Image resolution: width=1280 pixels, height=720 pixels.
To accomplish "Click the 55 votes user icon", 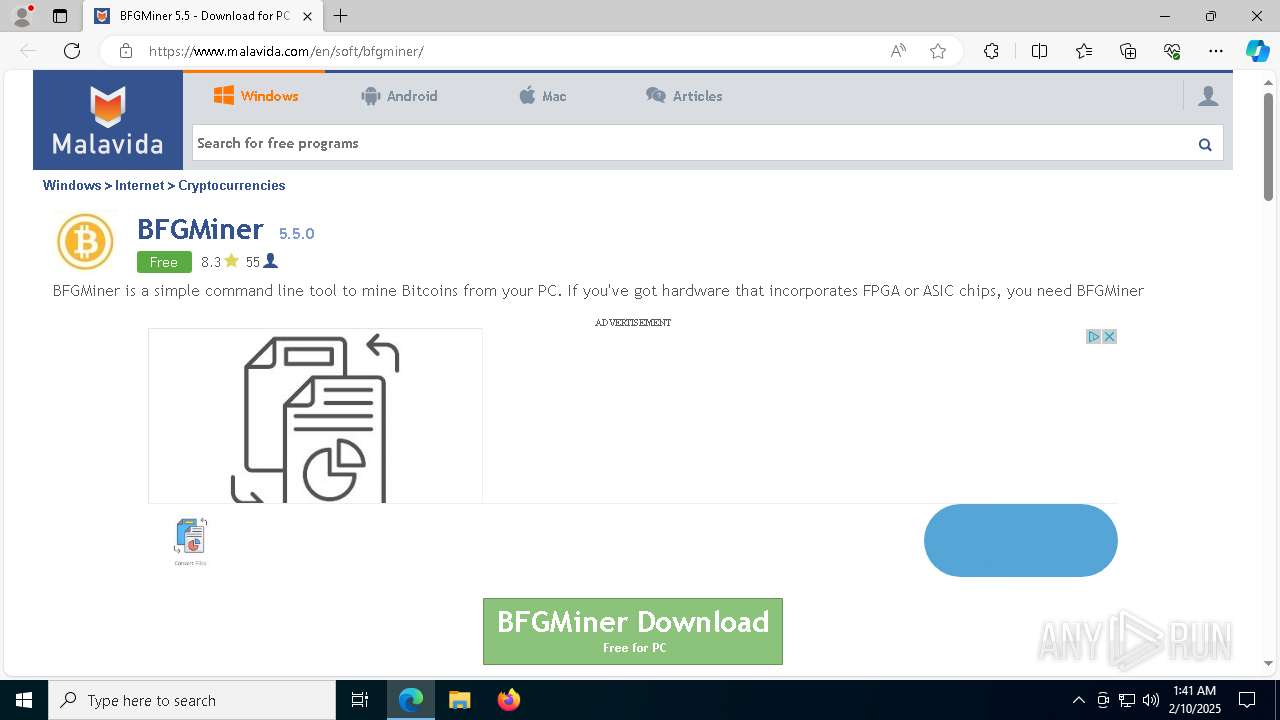I will 270,261.
